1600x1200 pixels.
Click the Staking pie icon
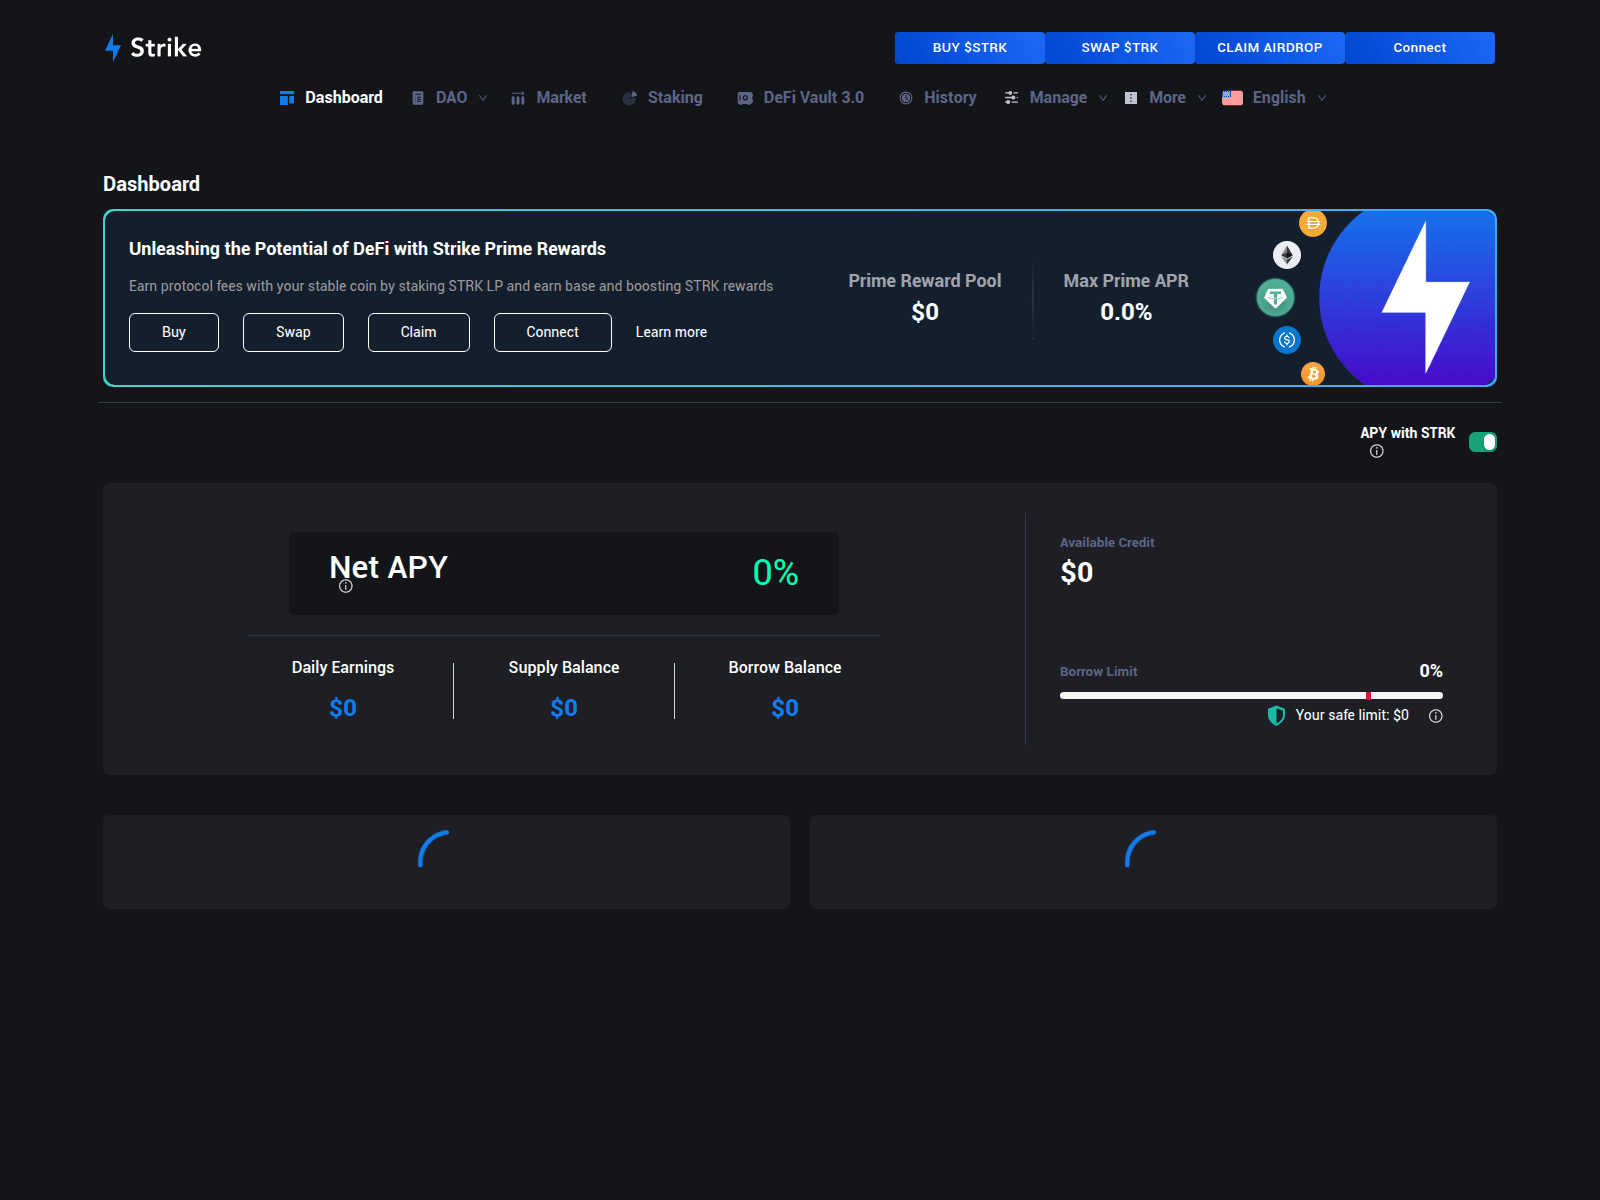coord(630,98)
